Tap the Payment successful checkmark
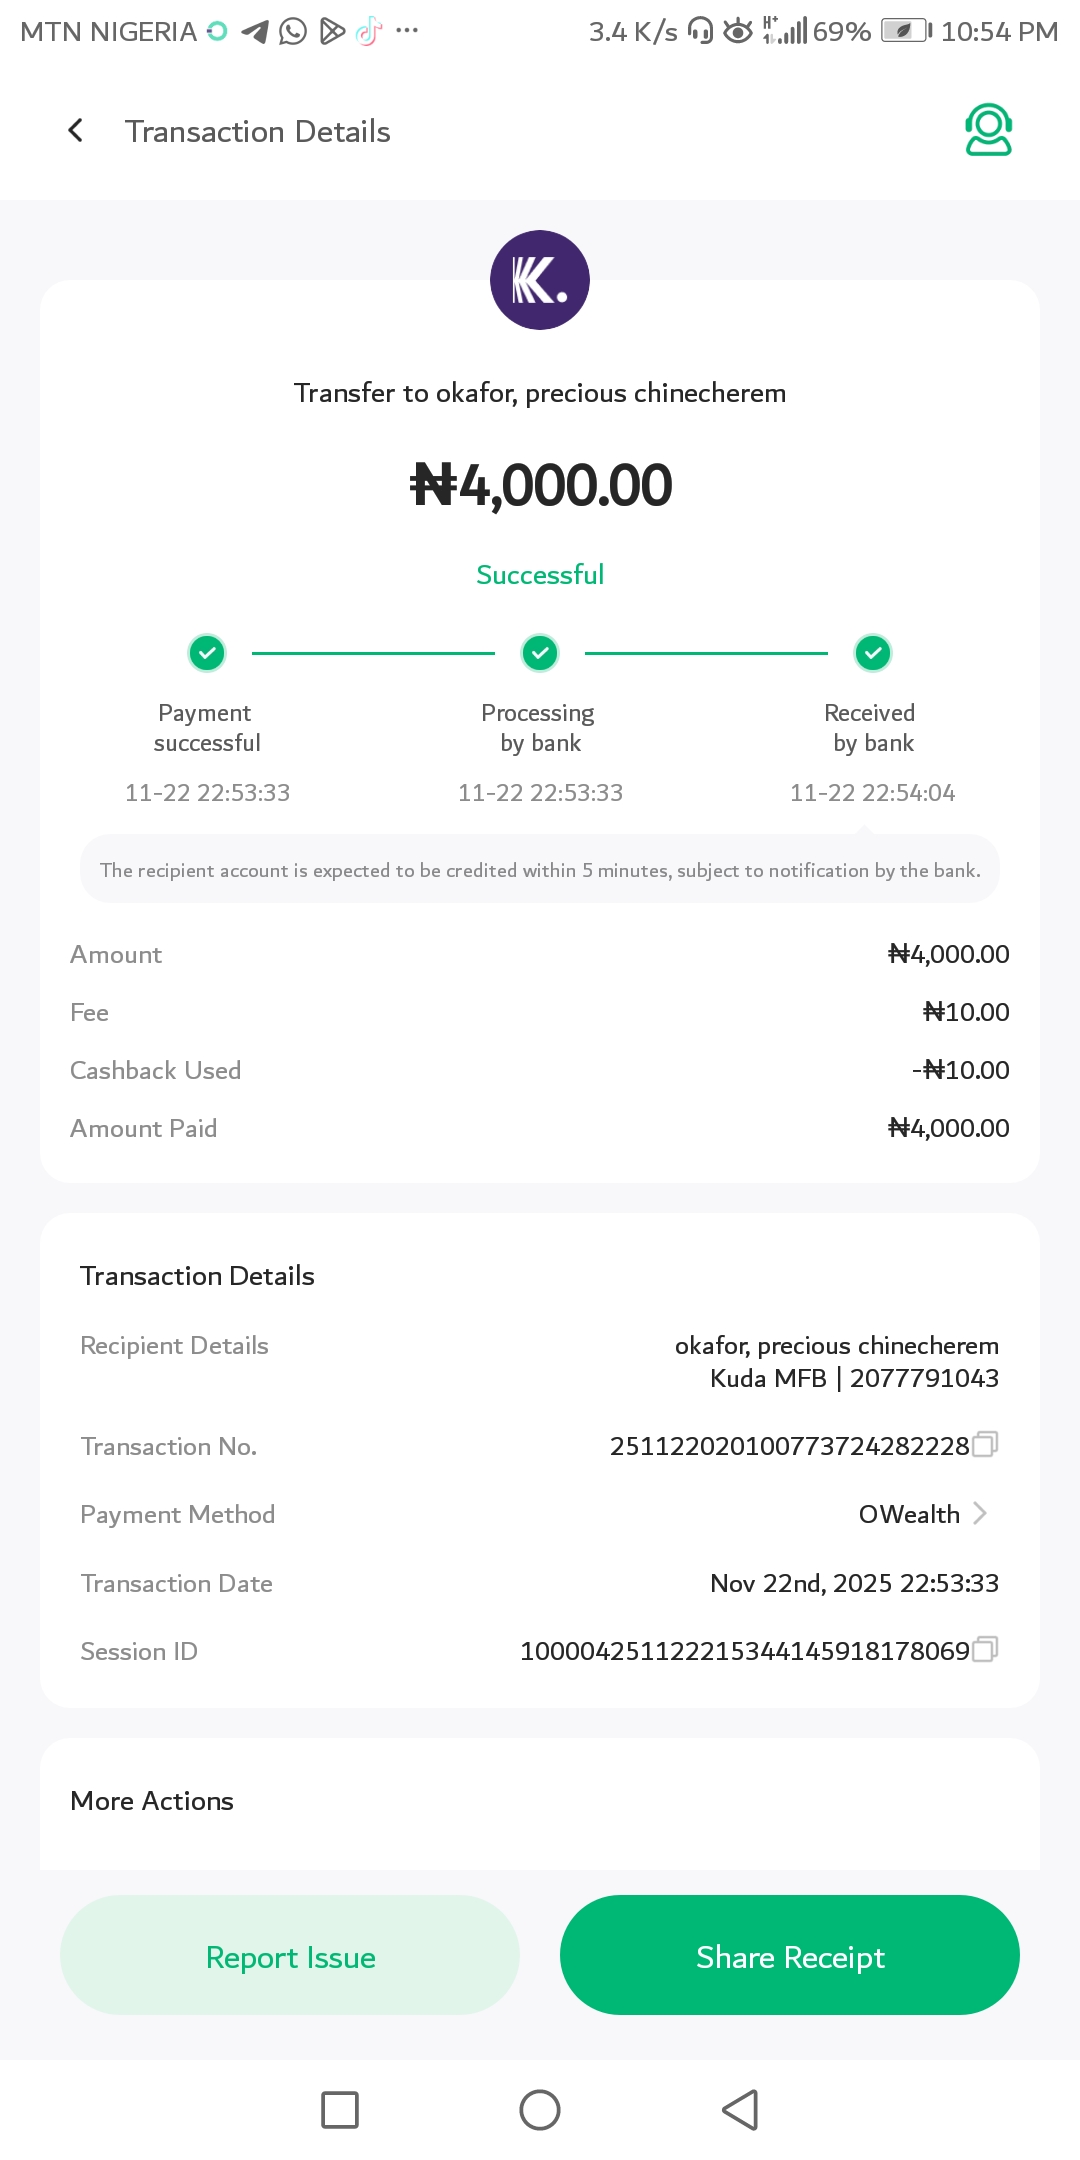 point(207,653)
